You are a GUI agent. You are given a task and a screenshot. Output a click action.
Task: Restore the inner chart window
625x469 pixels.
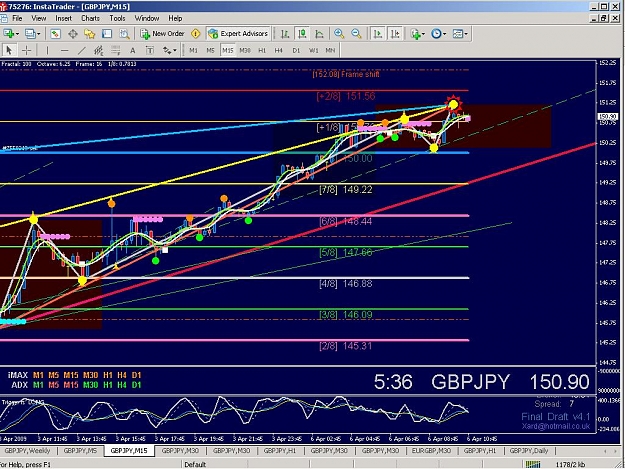coord(604,18)
